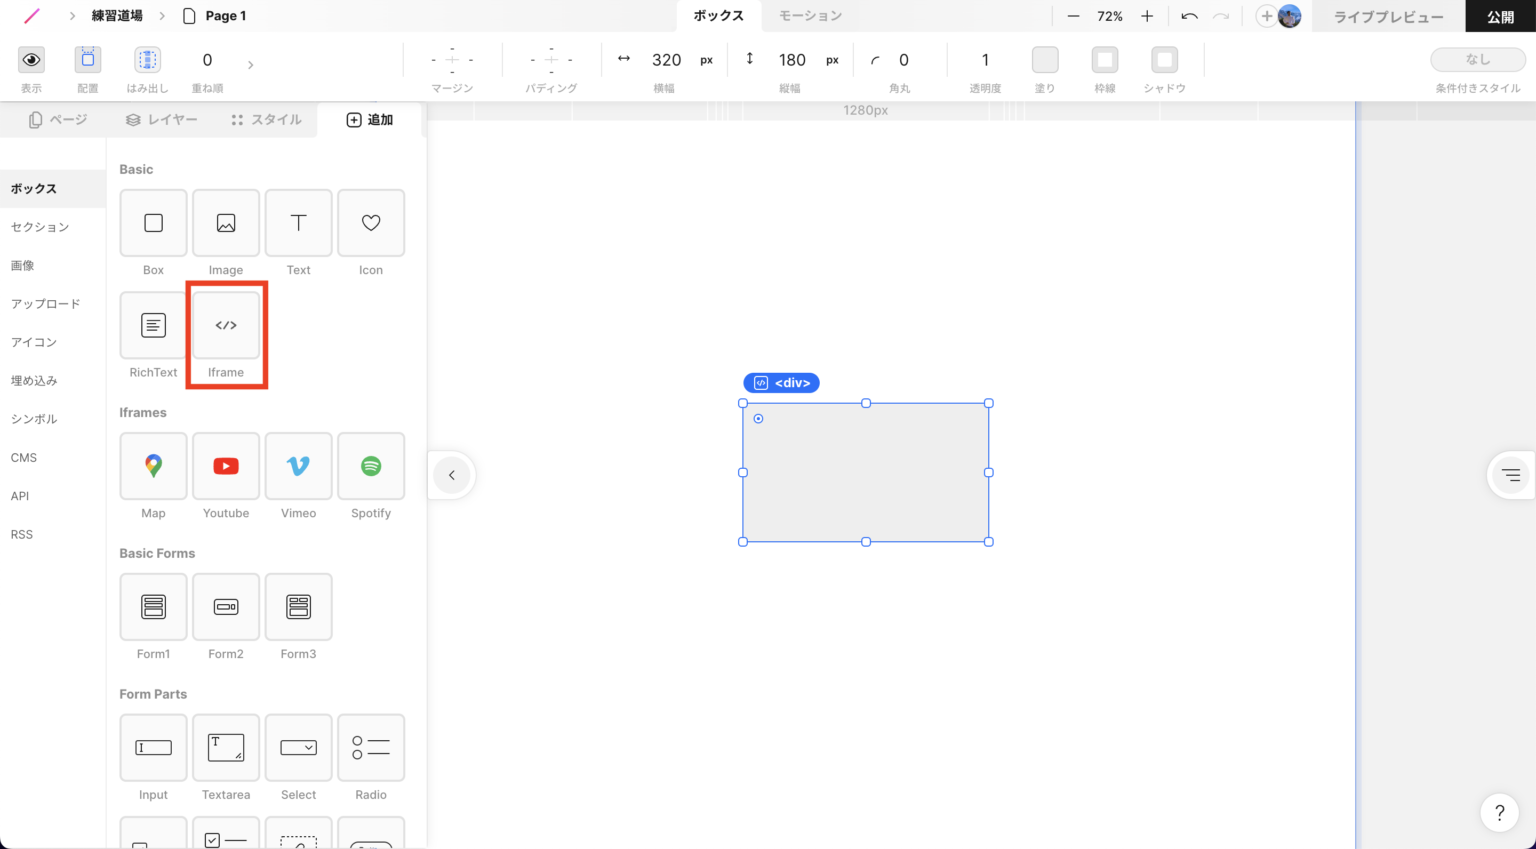Add a RichText element
1536x849 pixels.
[153, 326]
